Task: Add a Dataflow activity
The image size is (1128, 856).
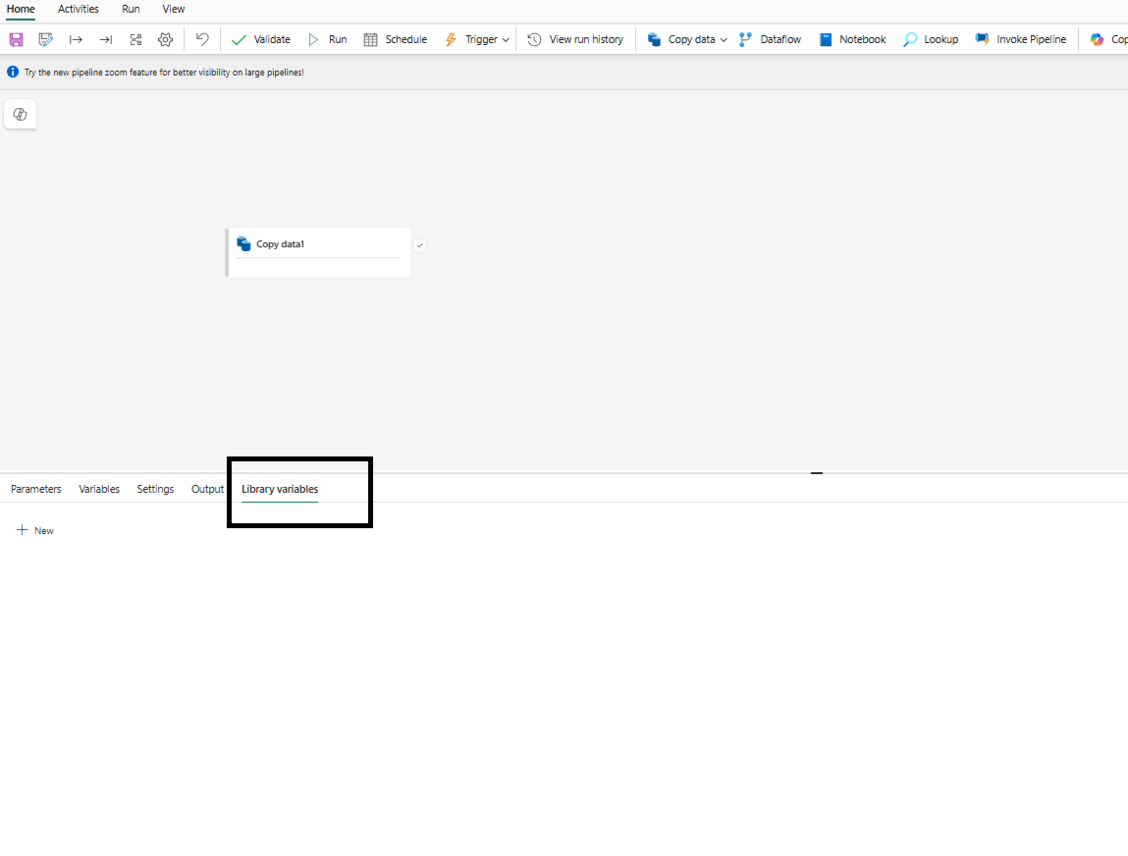Action: 770,40
